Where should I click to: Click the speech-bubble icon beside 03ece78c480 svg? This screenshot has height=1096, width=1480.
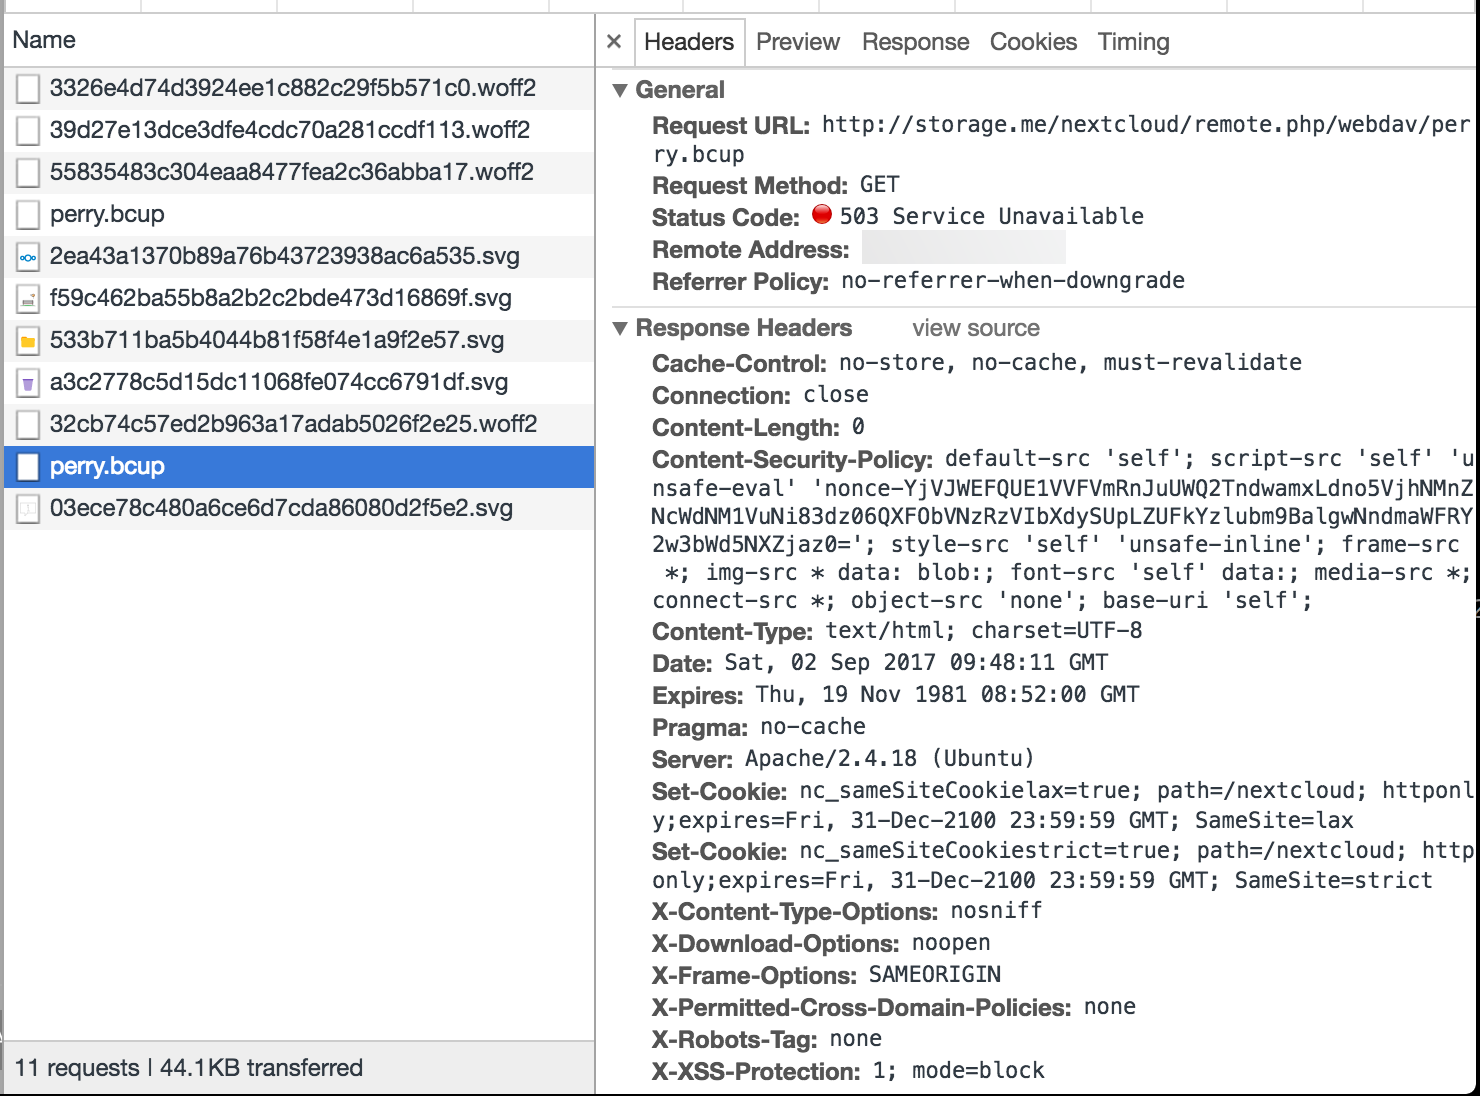tap(27, 508)
